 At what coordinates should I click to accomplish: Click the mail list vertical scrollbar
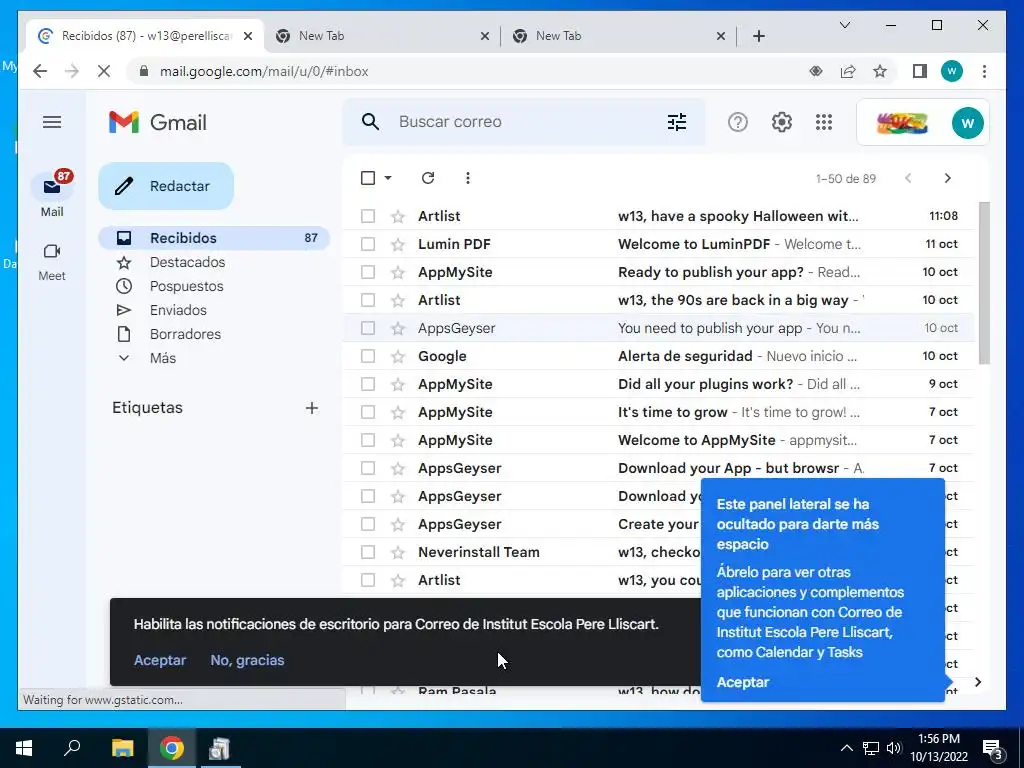coord(984,283)
